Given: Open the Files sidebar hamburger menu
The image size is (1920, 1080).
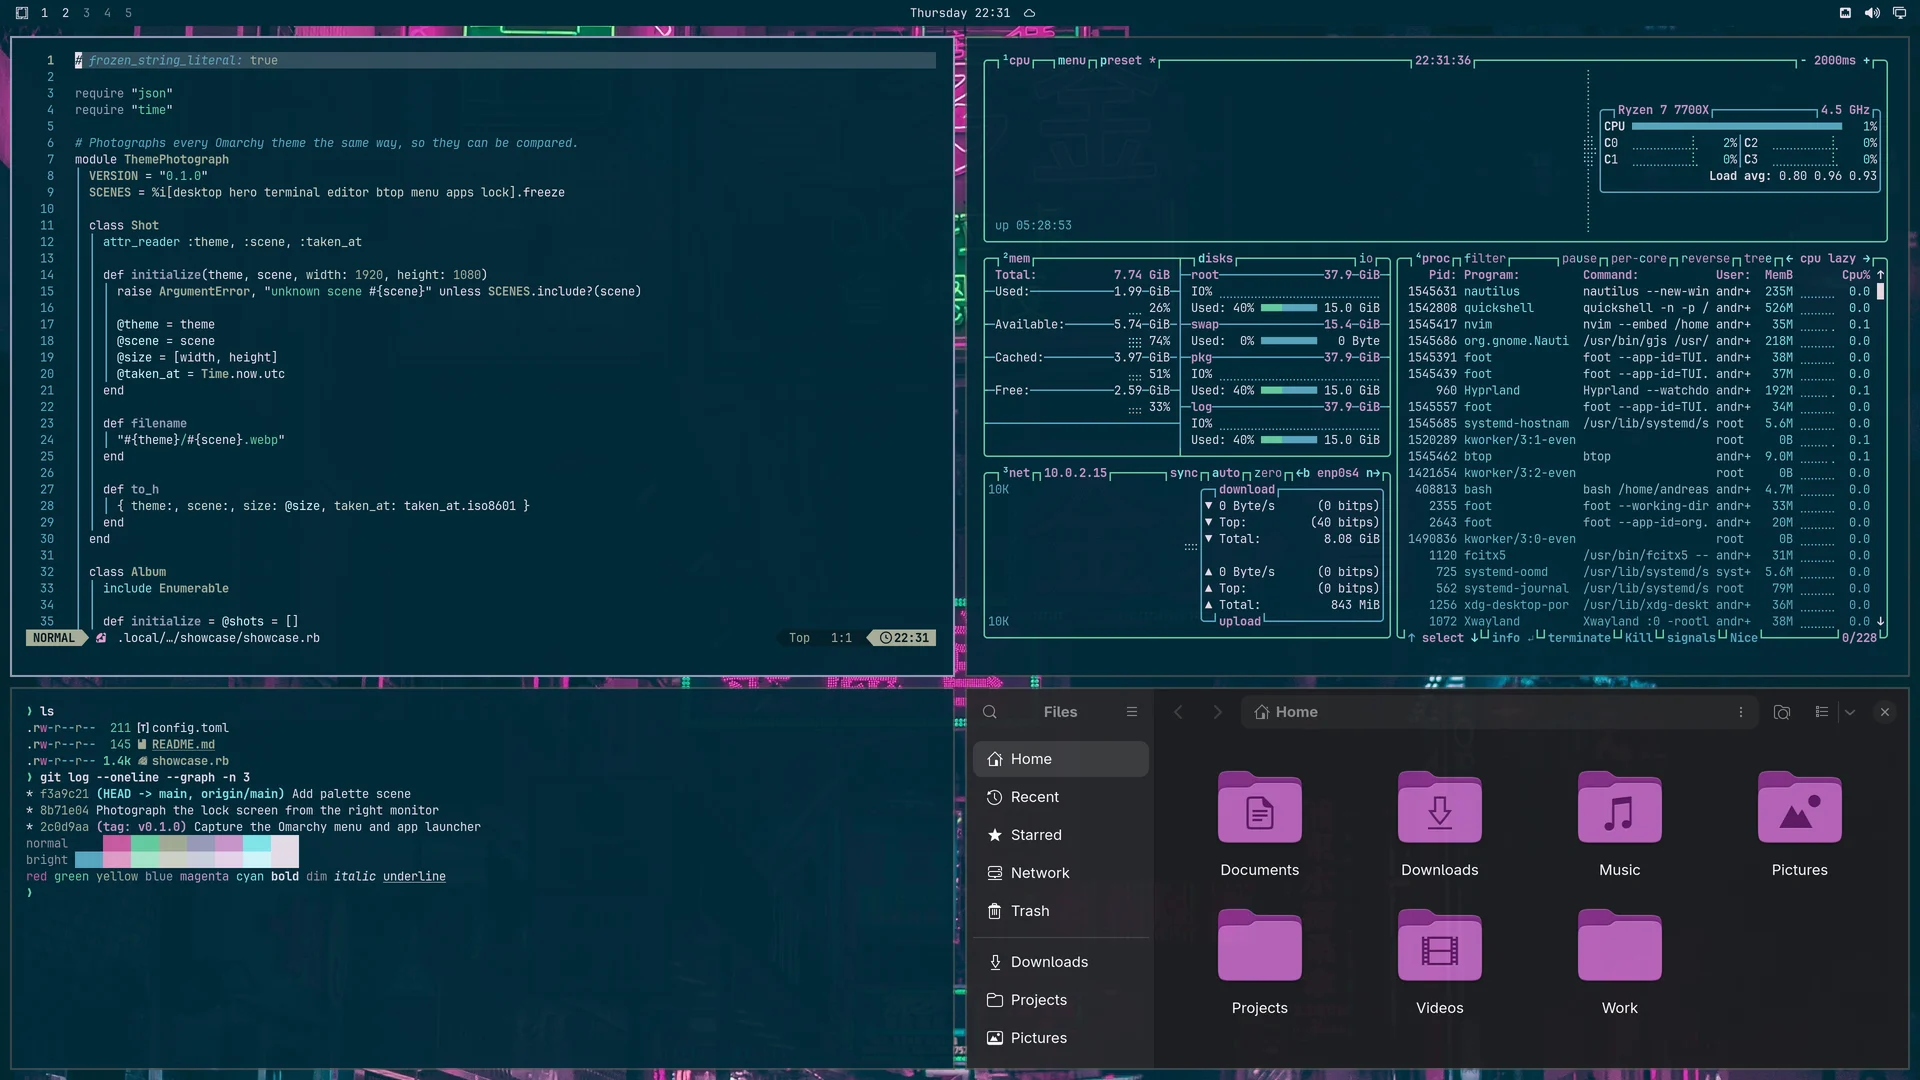Looking at the screenshot, I should [x=1132, y=712].
